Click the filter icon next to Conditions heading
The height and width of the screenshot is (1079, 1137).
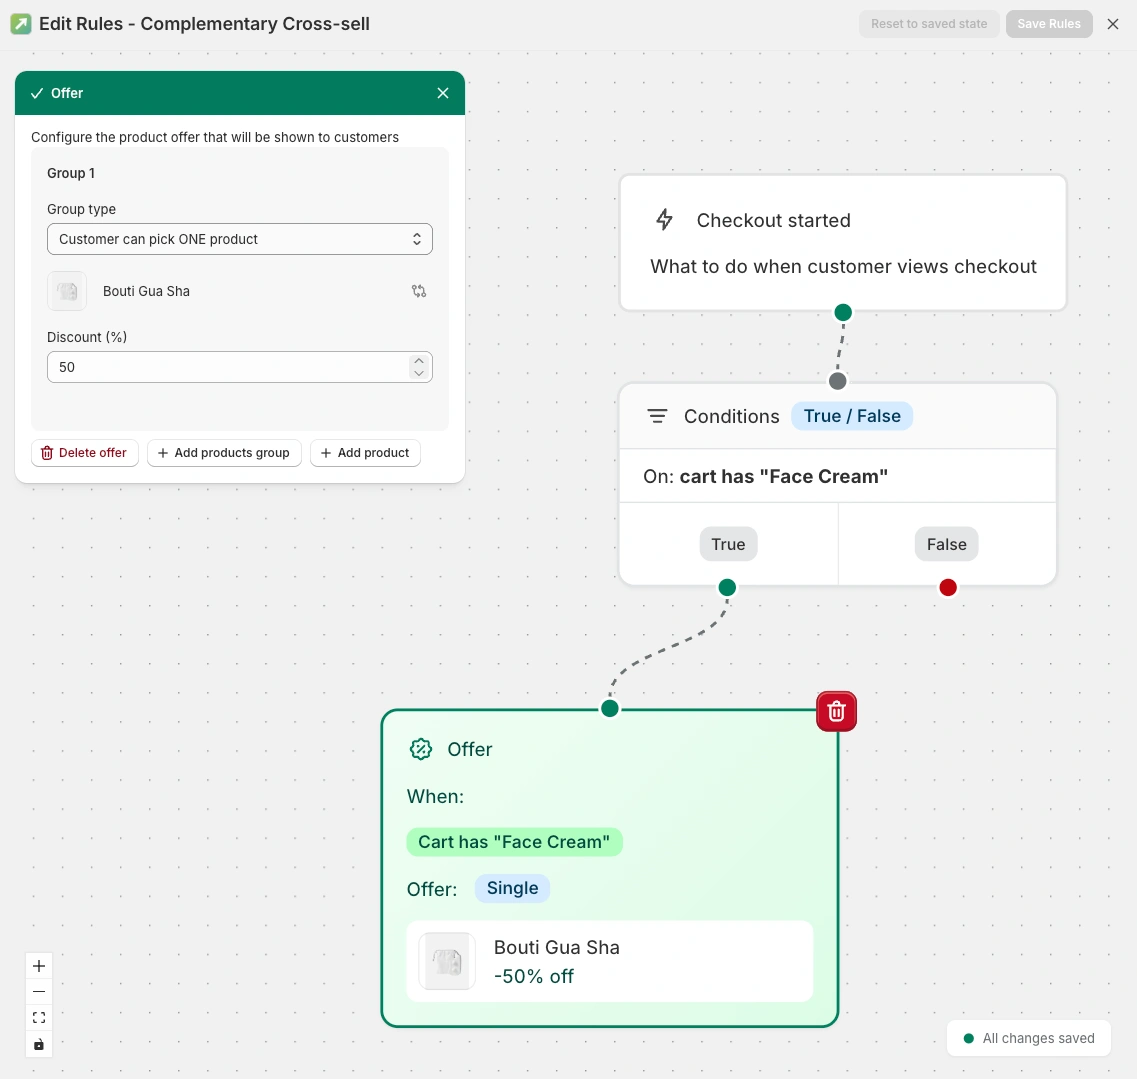657,416
